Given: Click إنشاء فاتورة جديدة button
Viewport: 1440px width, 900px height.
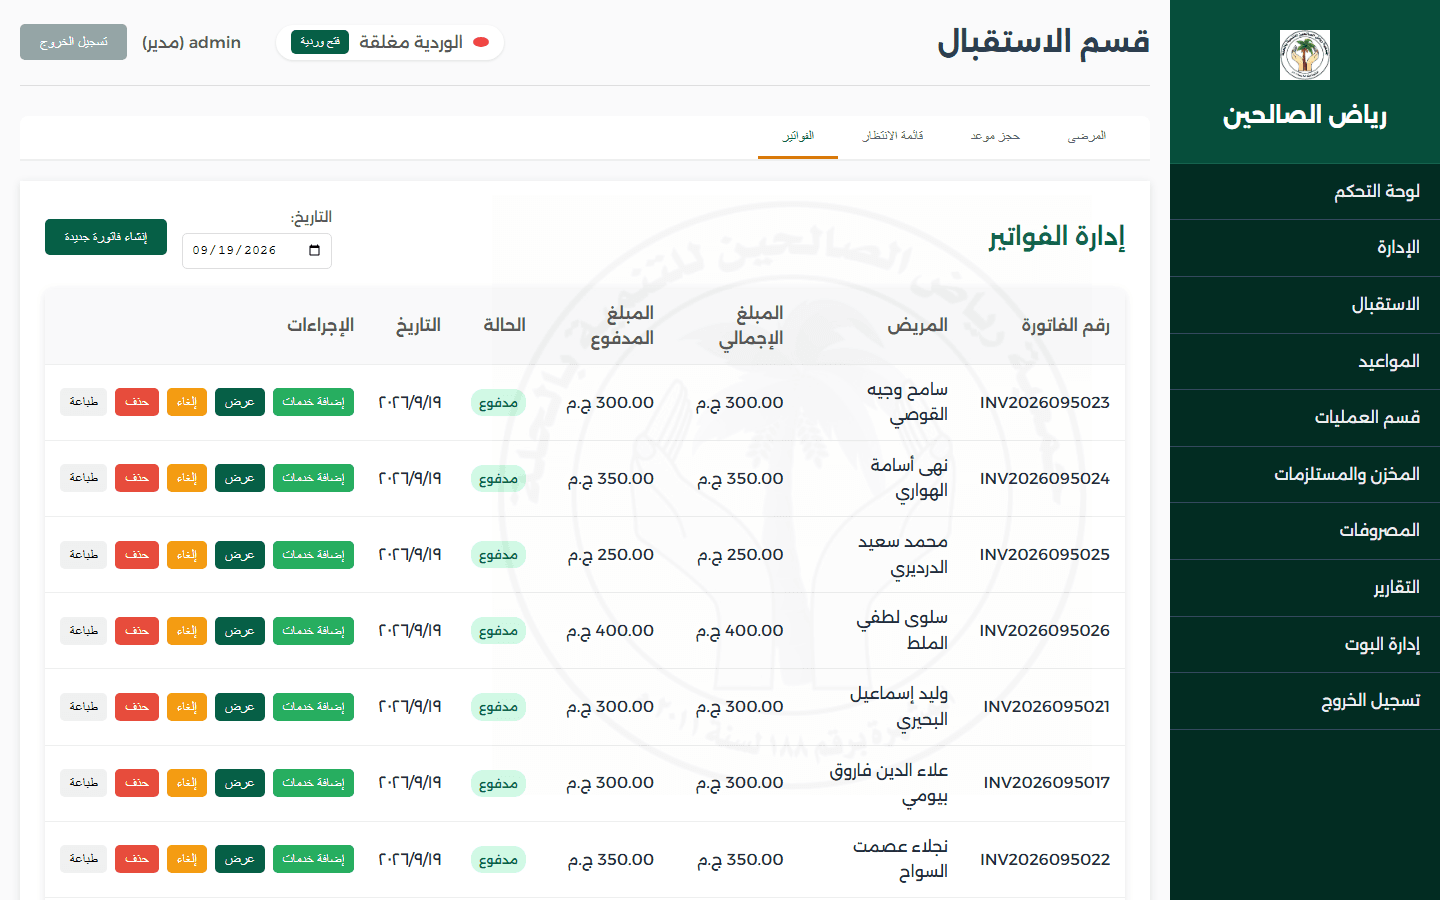Looking at the screenshot, I should pos(106,237).
